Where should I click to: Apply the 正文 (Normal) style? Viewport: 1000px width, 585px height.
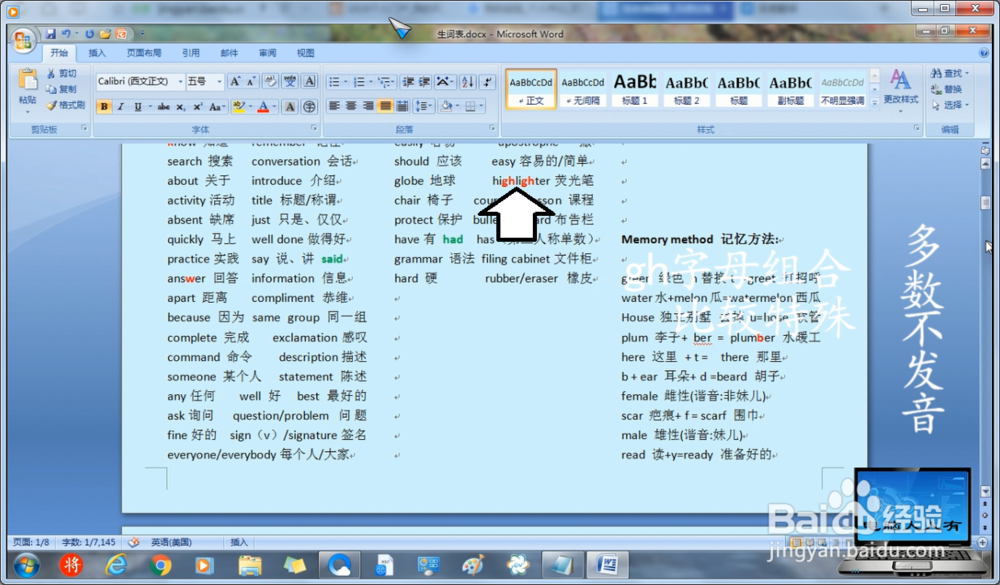(x=531, y=89)
